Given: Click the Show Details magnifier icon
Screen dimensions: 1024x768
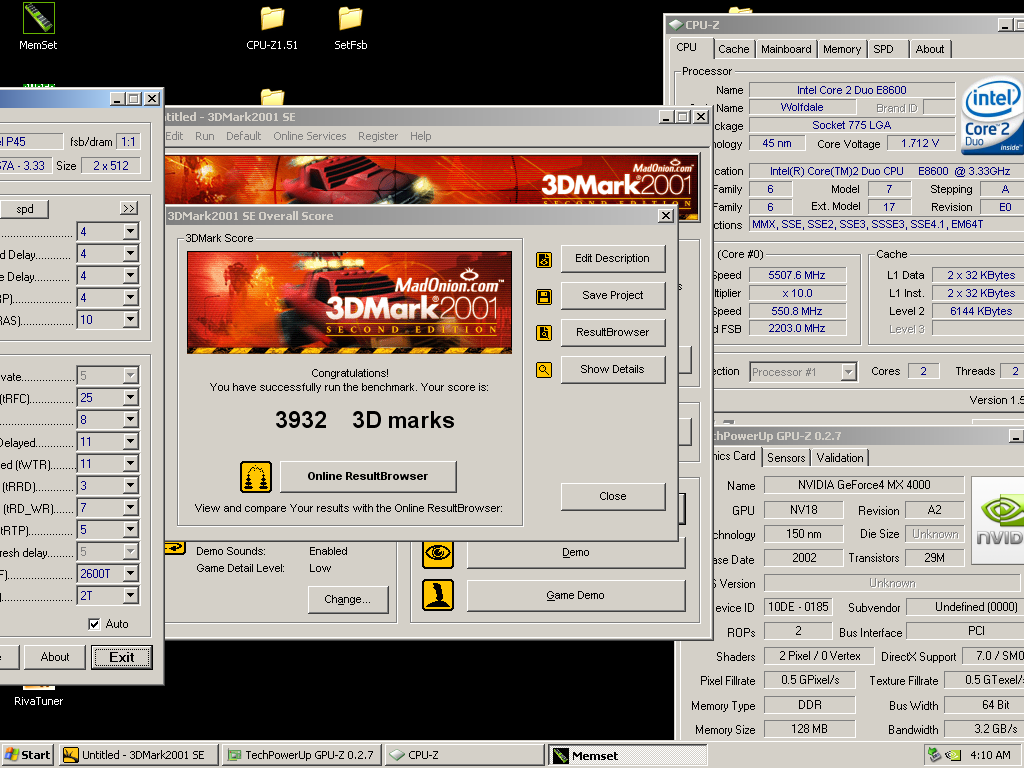Looking at the screenshot, I should (544, 370).
